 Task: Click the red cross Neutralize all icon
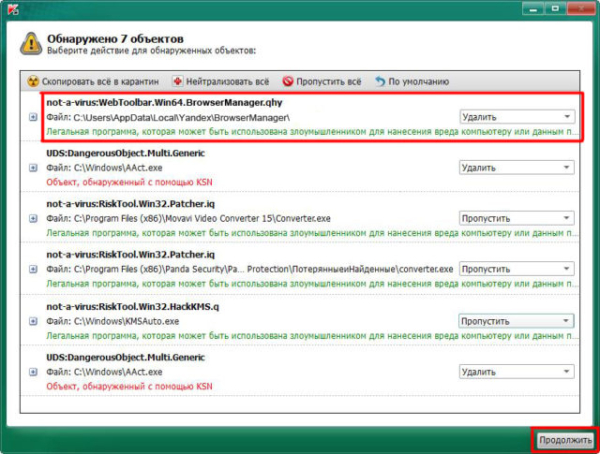click(x=178, y=81)
